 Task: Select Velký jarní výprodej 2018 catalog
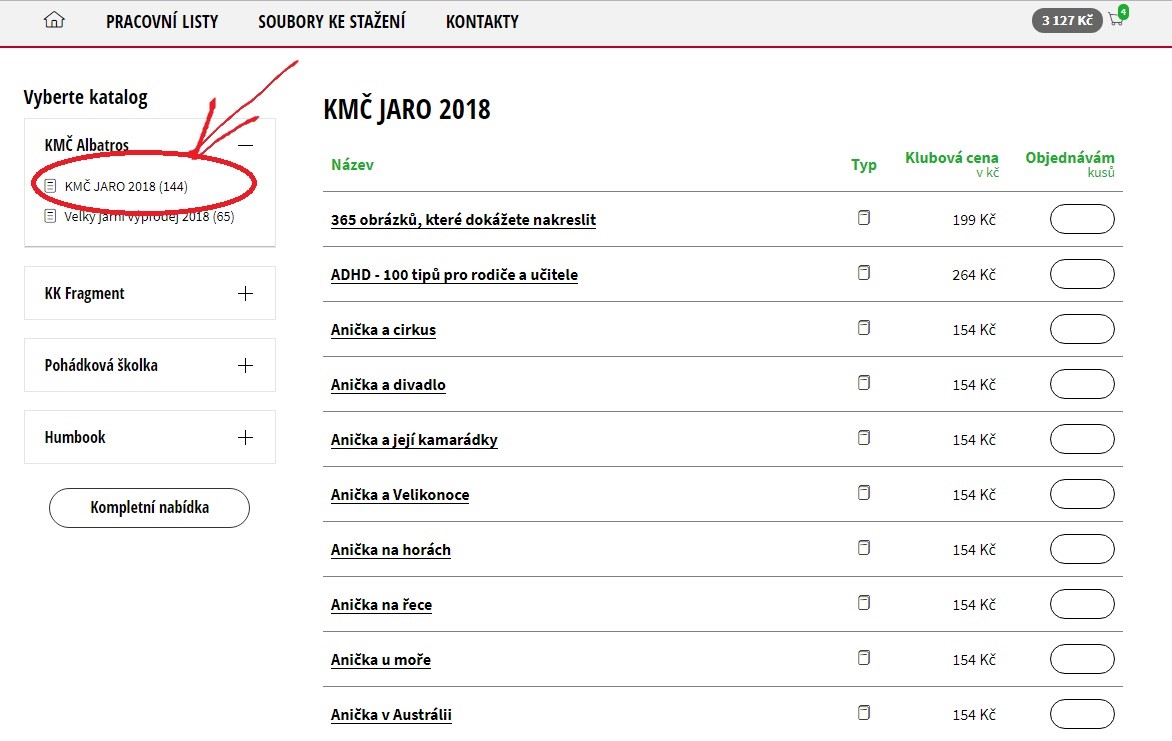pyautogui.click(x=149, y=217)
